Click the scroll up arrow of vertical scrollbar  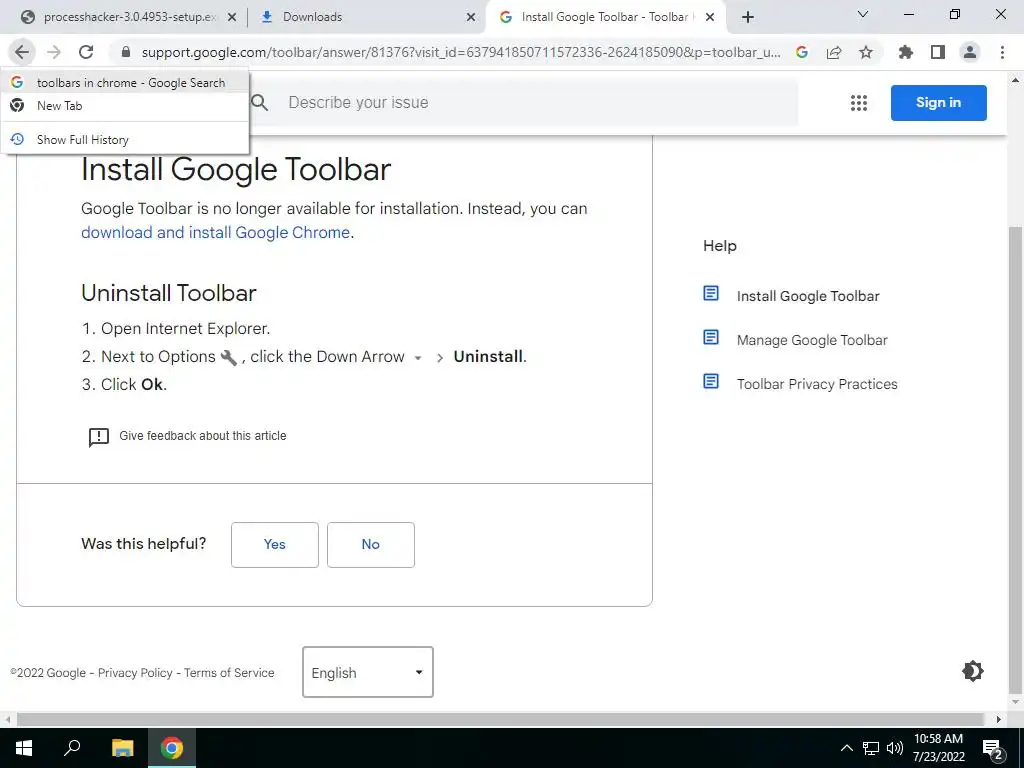(x=1016, y=80)
